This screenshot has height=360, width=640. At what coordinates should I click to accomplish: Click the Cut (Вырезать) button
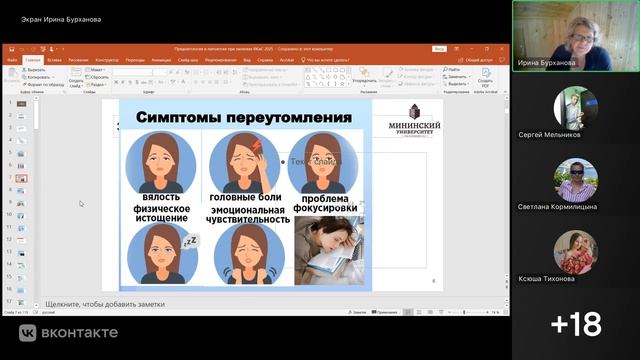(x=33, y=70)
